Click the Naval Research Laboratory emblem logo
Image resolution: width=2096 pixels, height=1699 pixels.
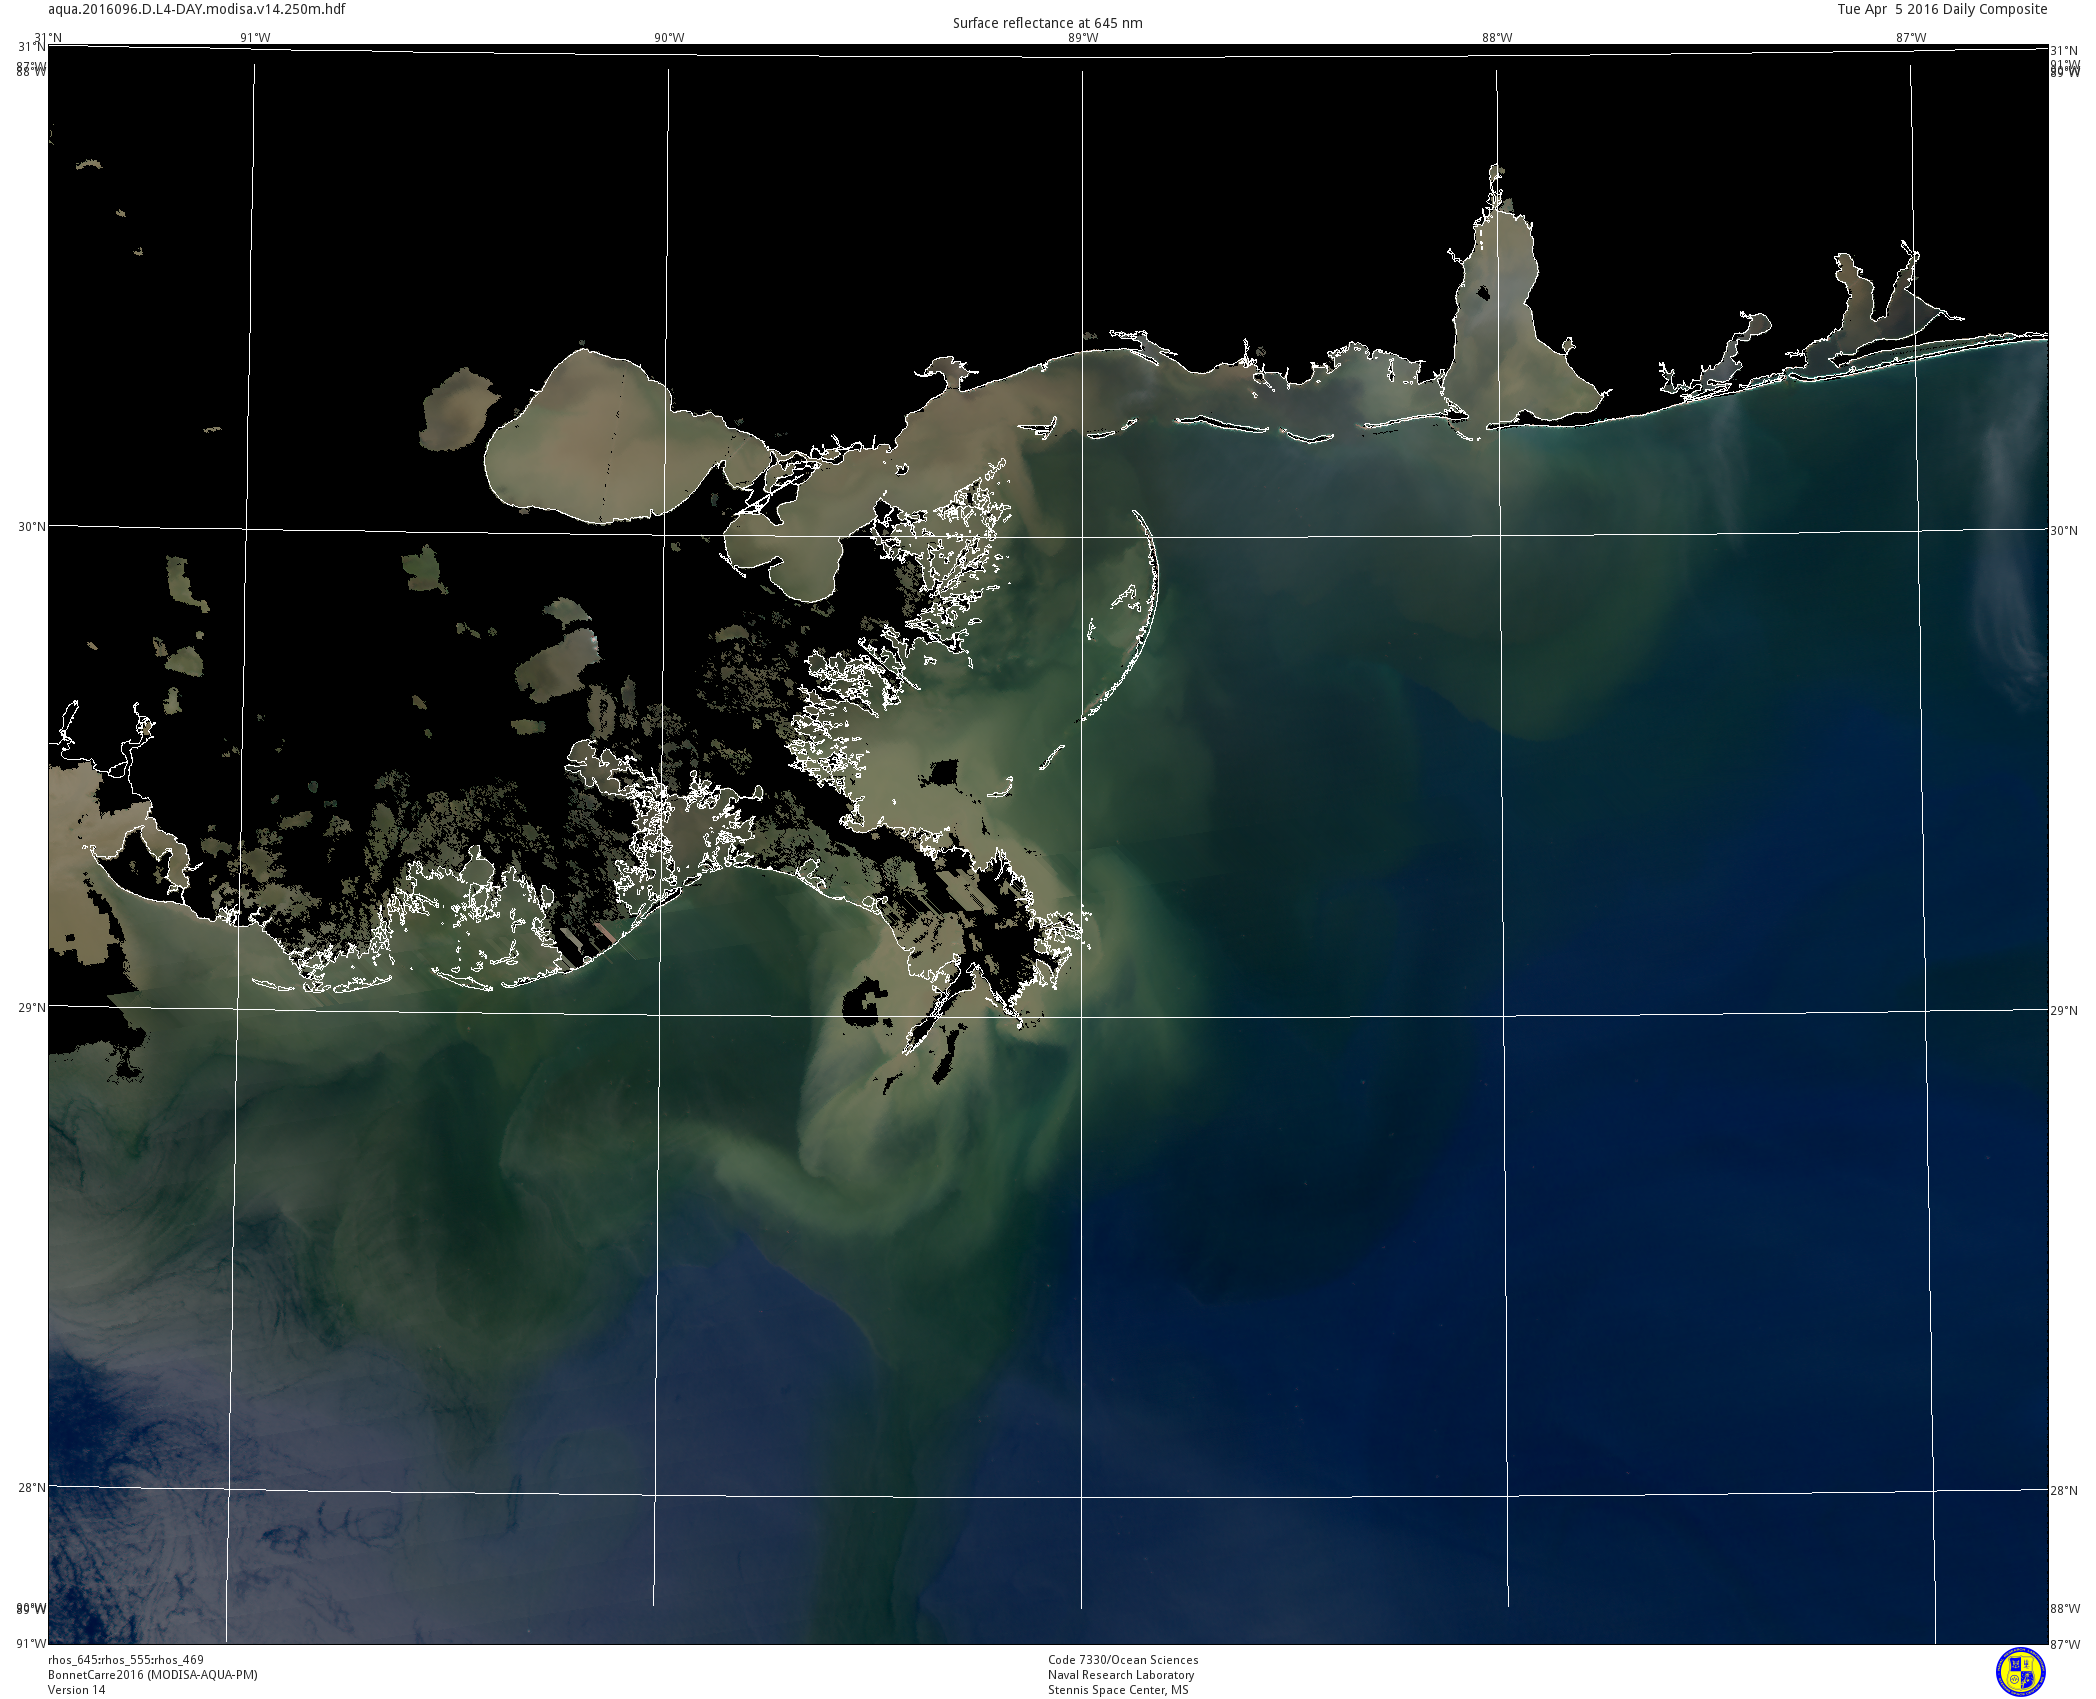pos(2020,1671)
